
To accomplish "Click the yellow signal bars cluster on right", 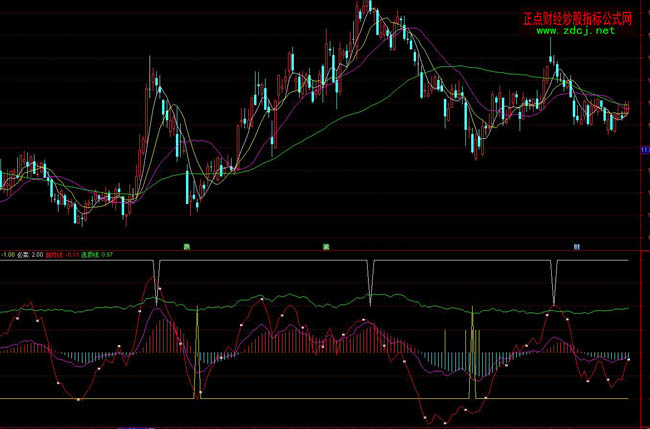I will tap(472, 335).
